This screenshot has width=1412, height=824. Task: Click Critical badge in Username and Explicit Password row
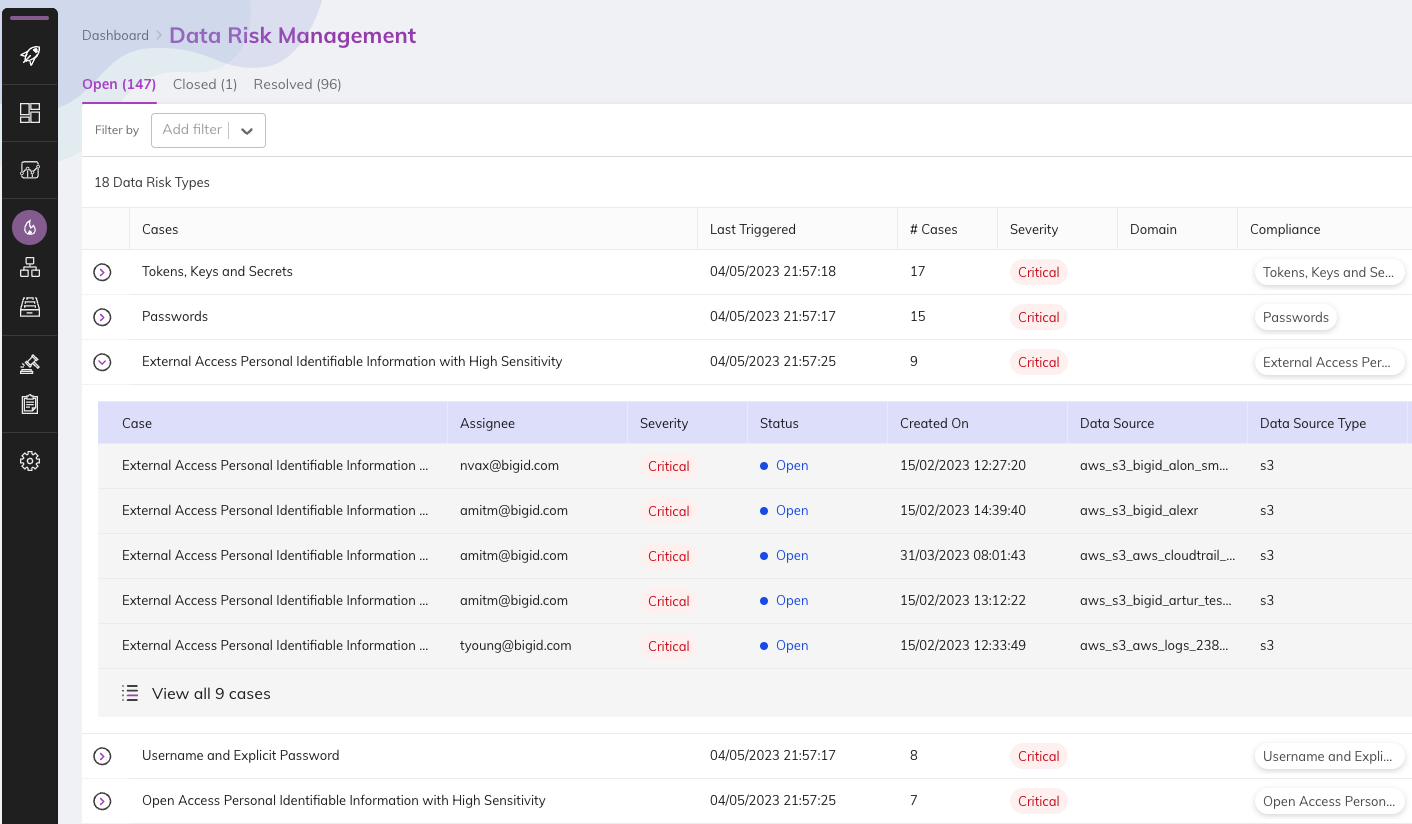tap(1038, 756)
